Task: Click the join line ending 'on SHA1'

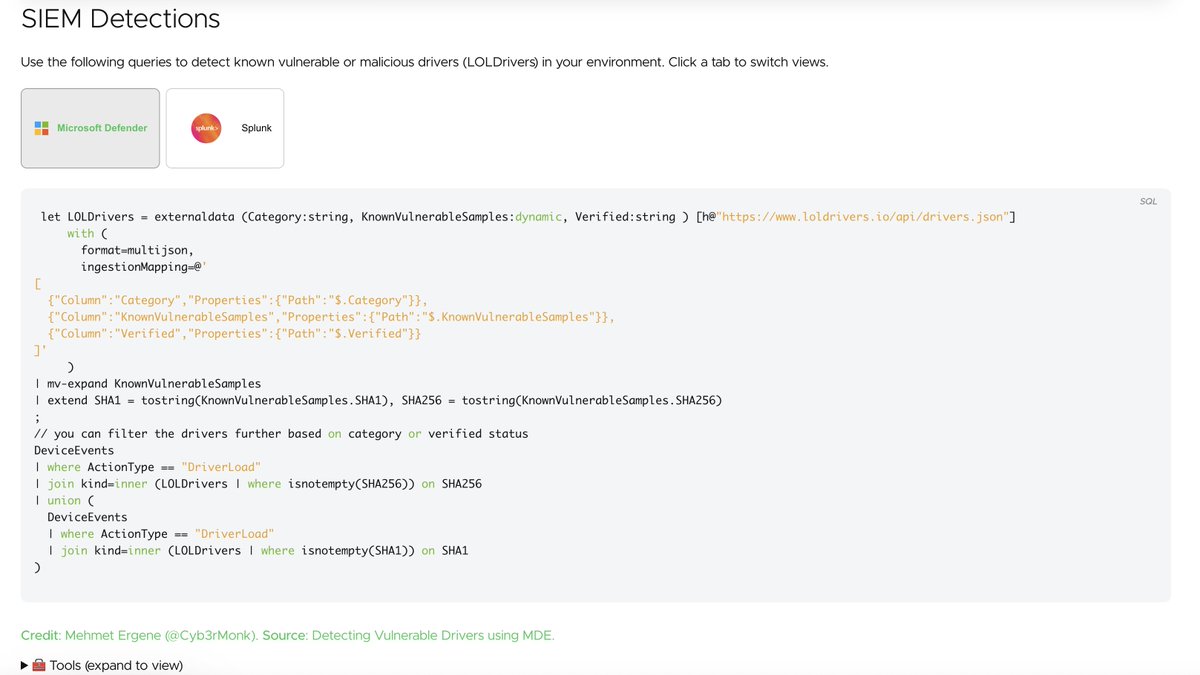Action: coord(258,551)
